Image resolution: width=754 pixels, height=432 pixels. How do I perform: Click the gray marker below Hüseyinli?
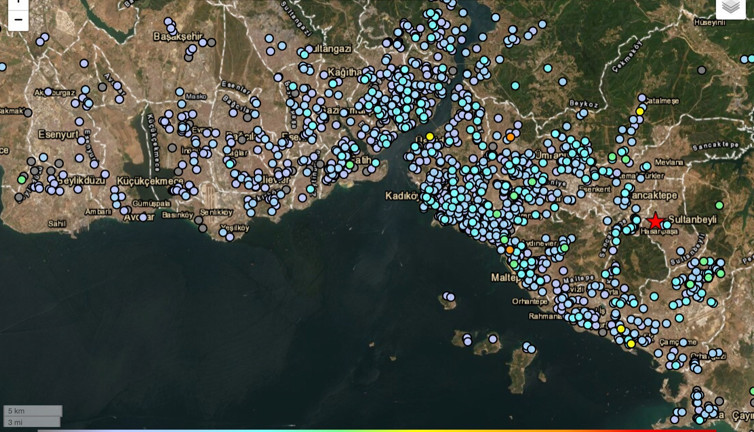pyautogui.click(x=700, y=70)
